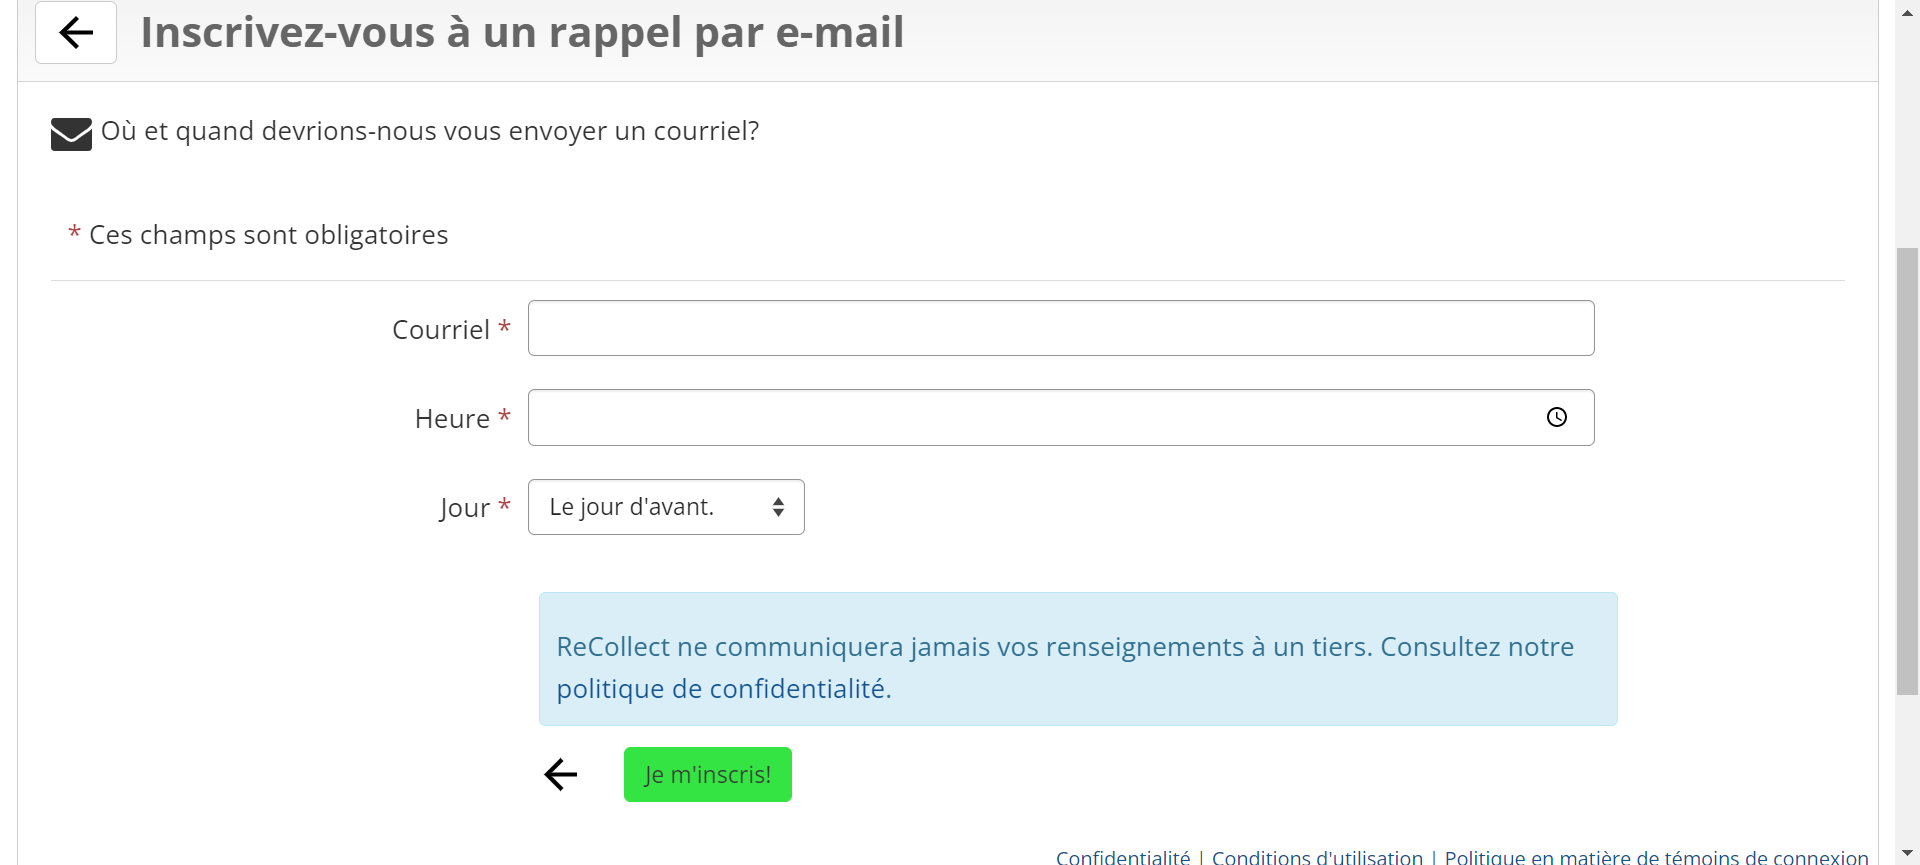Open the Conditions d'utilisation footer link
The height and width of the screenshot is (865, 1920).
pos(1317,857)
